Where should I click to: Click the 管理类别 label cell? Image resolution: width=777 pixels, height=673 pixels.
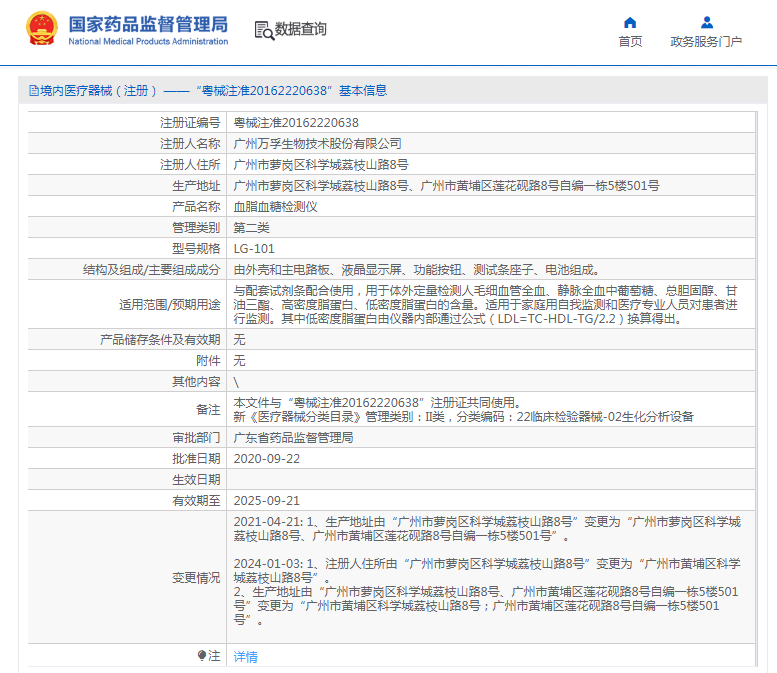pos(127,227)
